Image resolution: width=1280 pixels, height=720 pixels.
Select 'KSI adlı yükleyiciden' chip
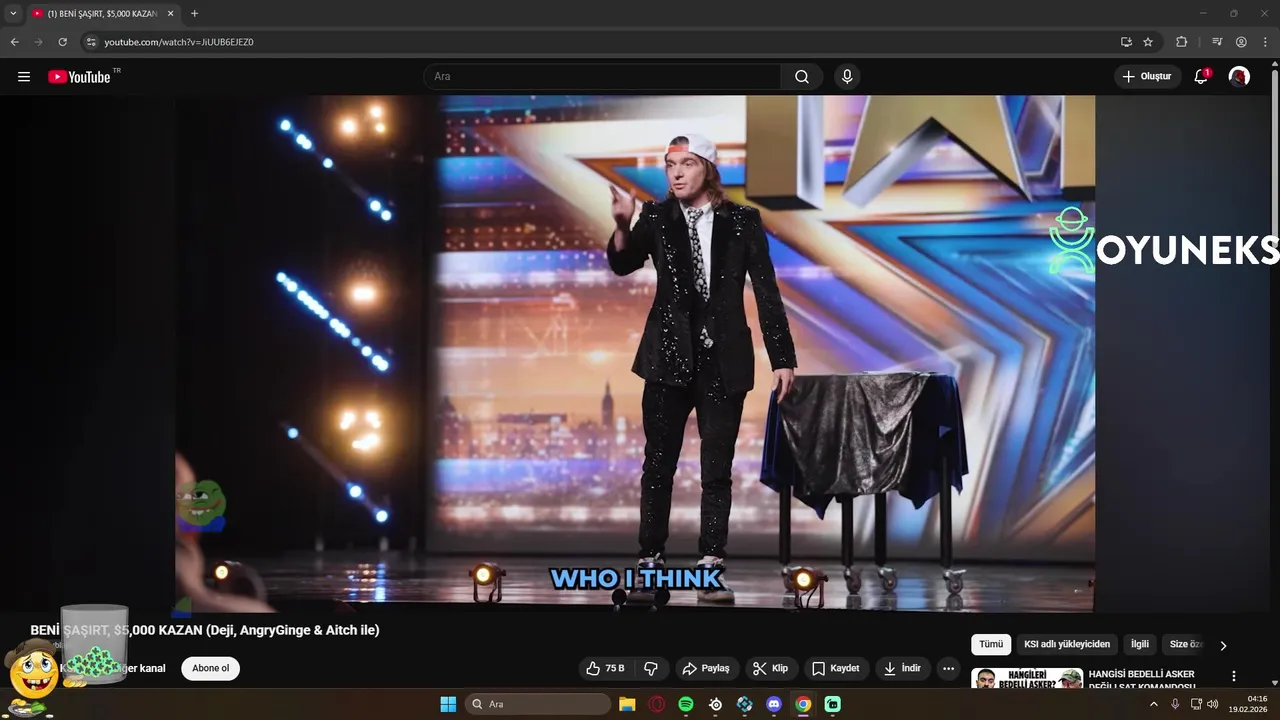1067,645
